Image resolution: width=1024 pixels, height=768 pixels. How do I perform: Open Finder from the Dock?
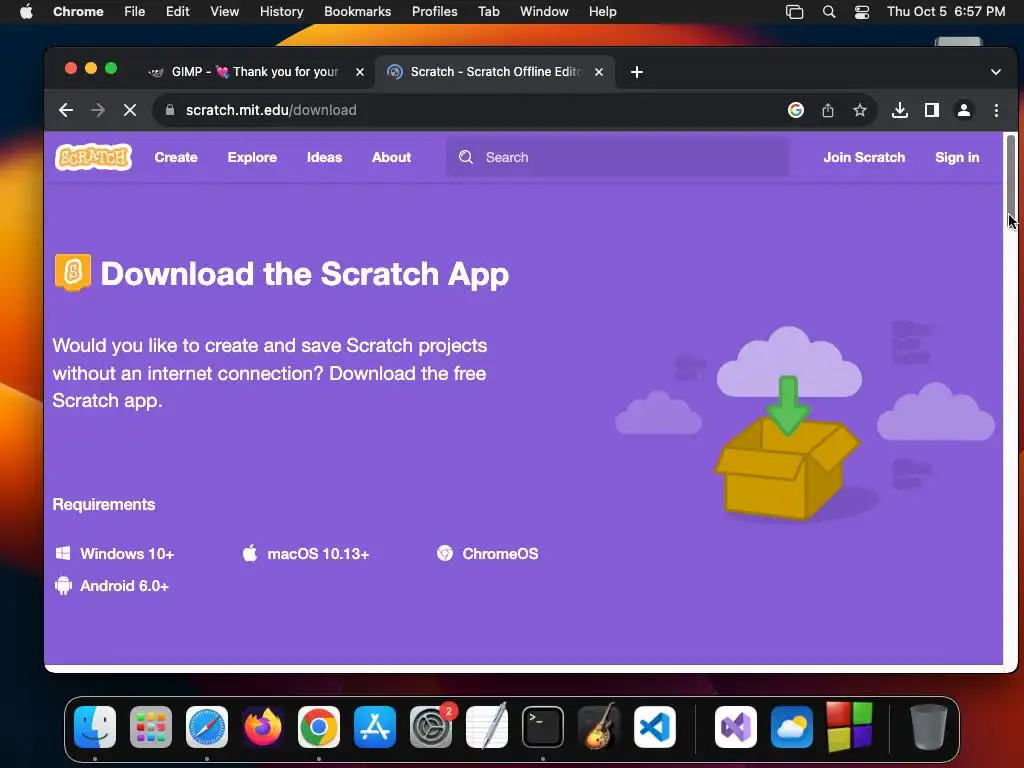tap(95, 727)
